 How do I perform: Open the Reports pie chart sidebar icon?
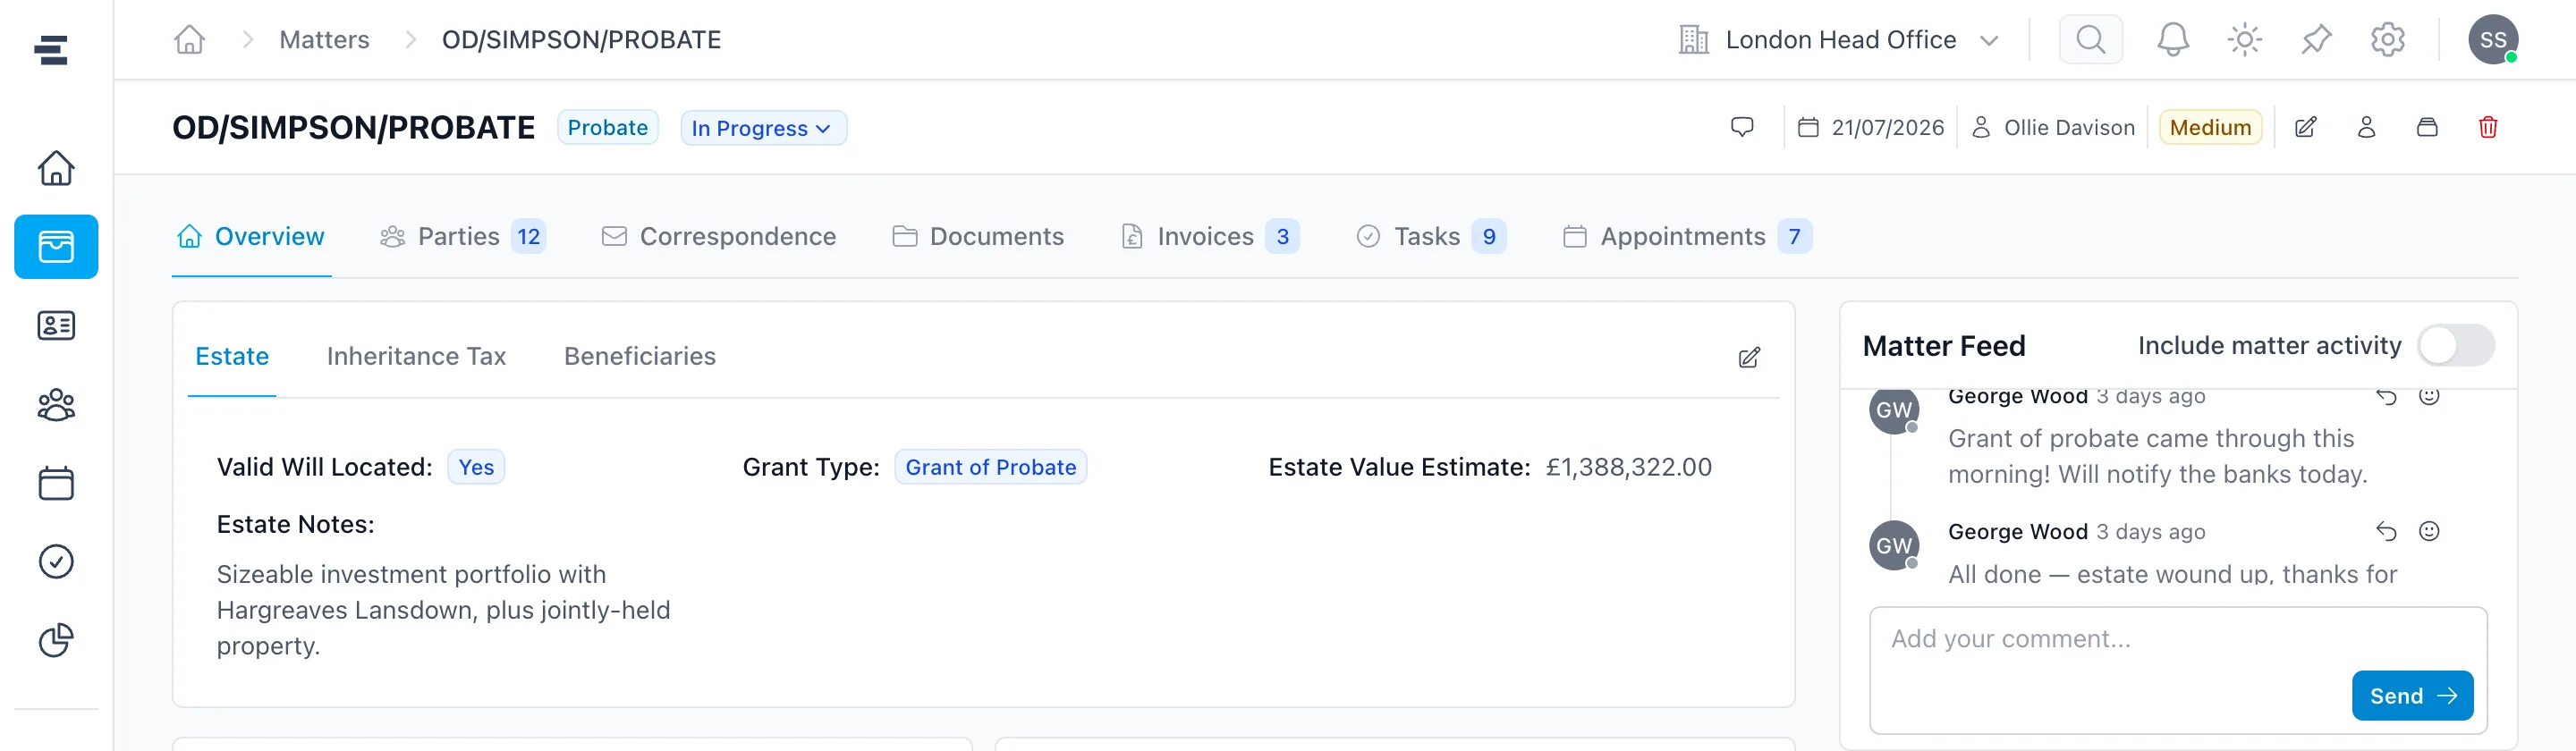pyautogui.click(x=56, y=641)
